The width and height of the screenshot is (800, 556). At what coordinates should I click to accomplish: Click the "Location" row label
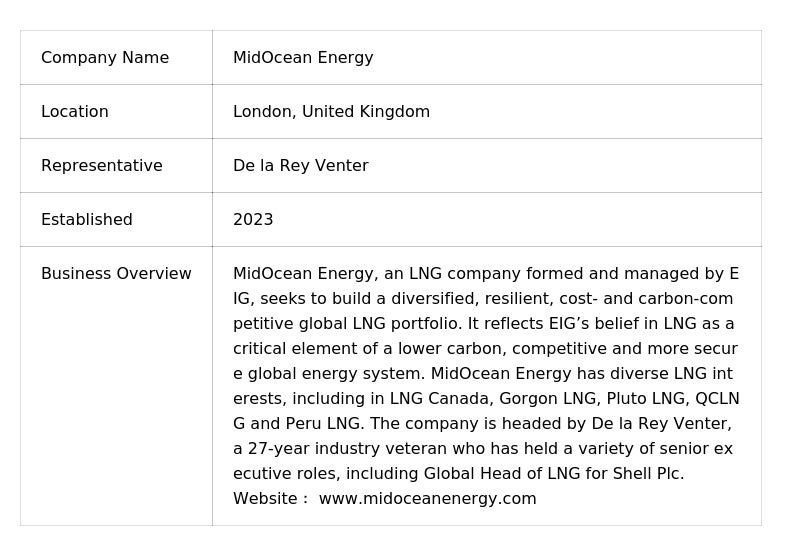coord(75,112)
